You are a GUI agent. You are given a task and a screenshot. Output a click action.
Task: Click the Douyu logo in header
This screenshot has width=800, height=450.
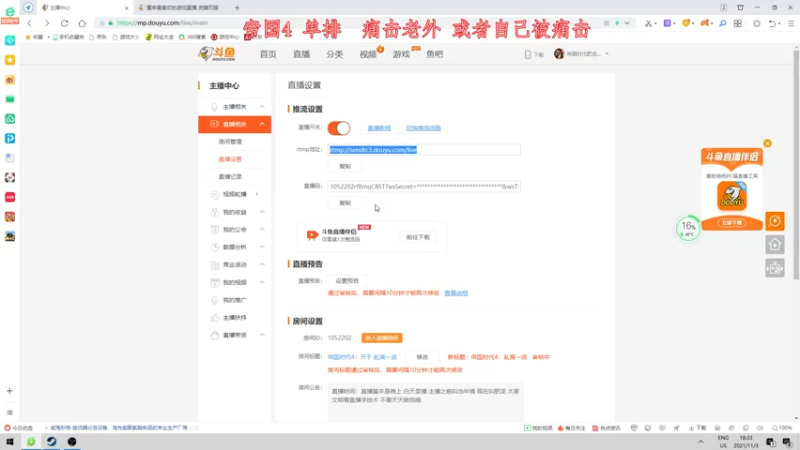(217, 54)
